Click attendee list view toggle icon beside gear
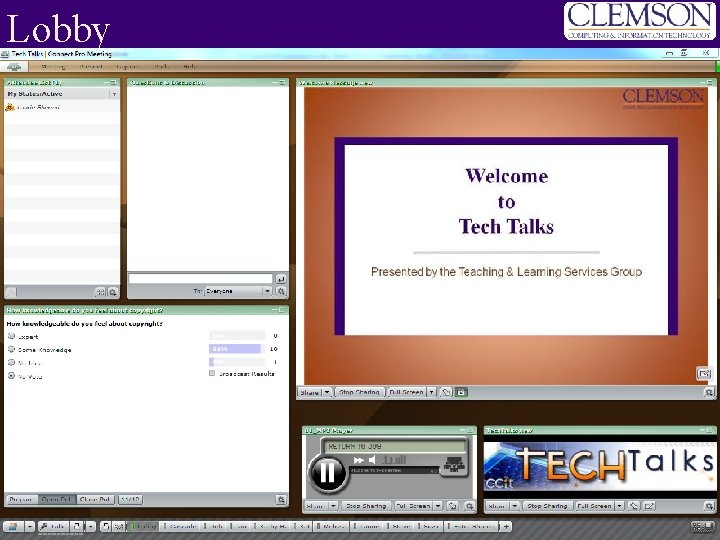720x540 pixels. (100, 292)
